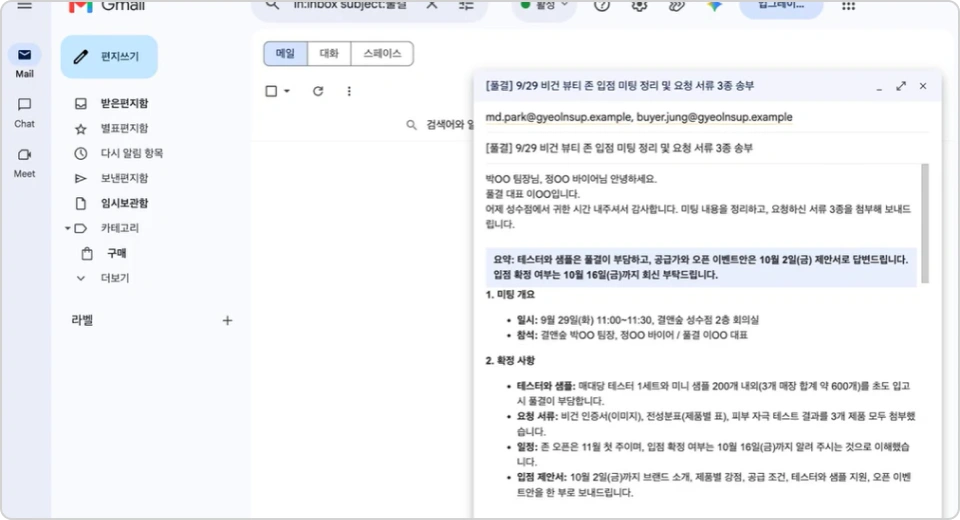The width and height of the screenshot is (960, 520).
Task: Click the clock icon beside 다시 알림 항목
Action: [x=81, y=153]
